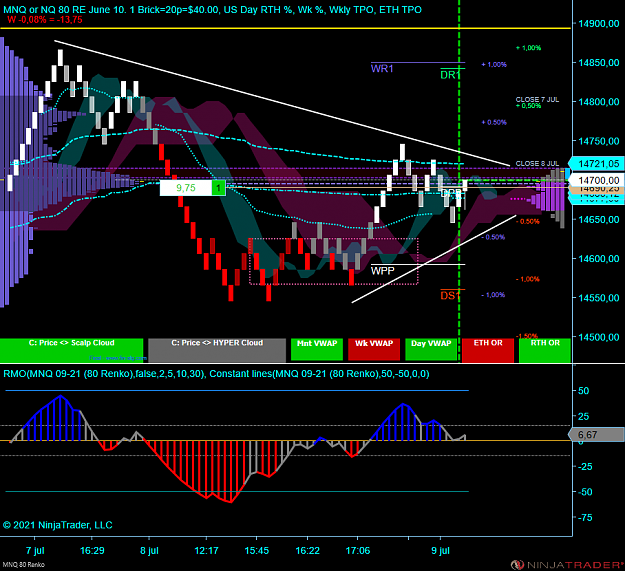Click the 14800,00 price axis label
Viewport: 625px width, 571px height.
[x=599, y=102]
